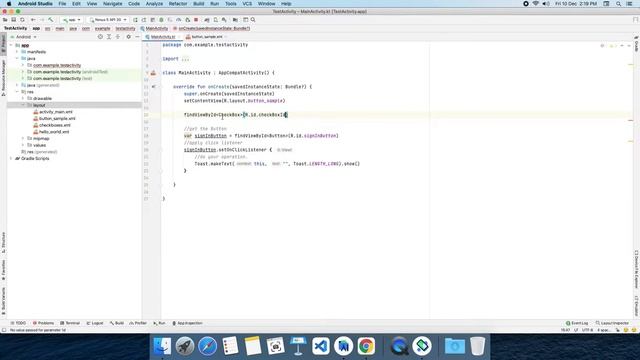Switch to button_sample.xml editor tab
This screenshot has width=640, height=360.
[207, 37]
